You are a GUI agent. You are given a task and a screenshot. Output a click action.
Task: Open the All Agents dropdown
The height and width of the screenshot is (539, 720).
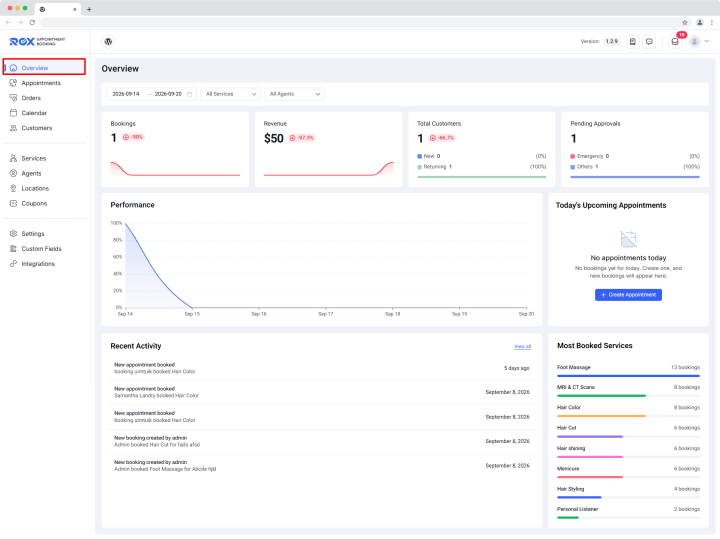(294, 94)
